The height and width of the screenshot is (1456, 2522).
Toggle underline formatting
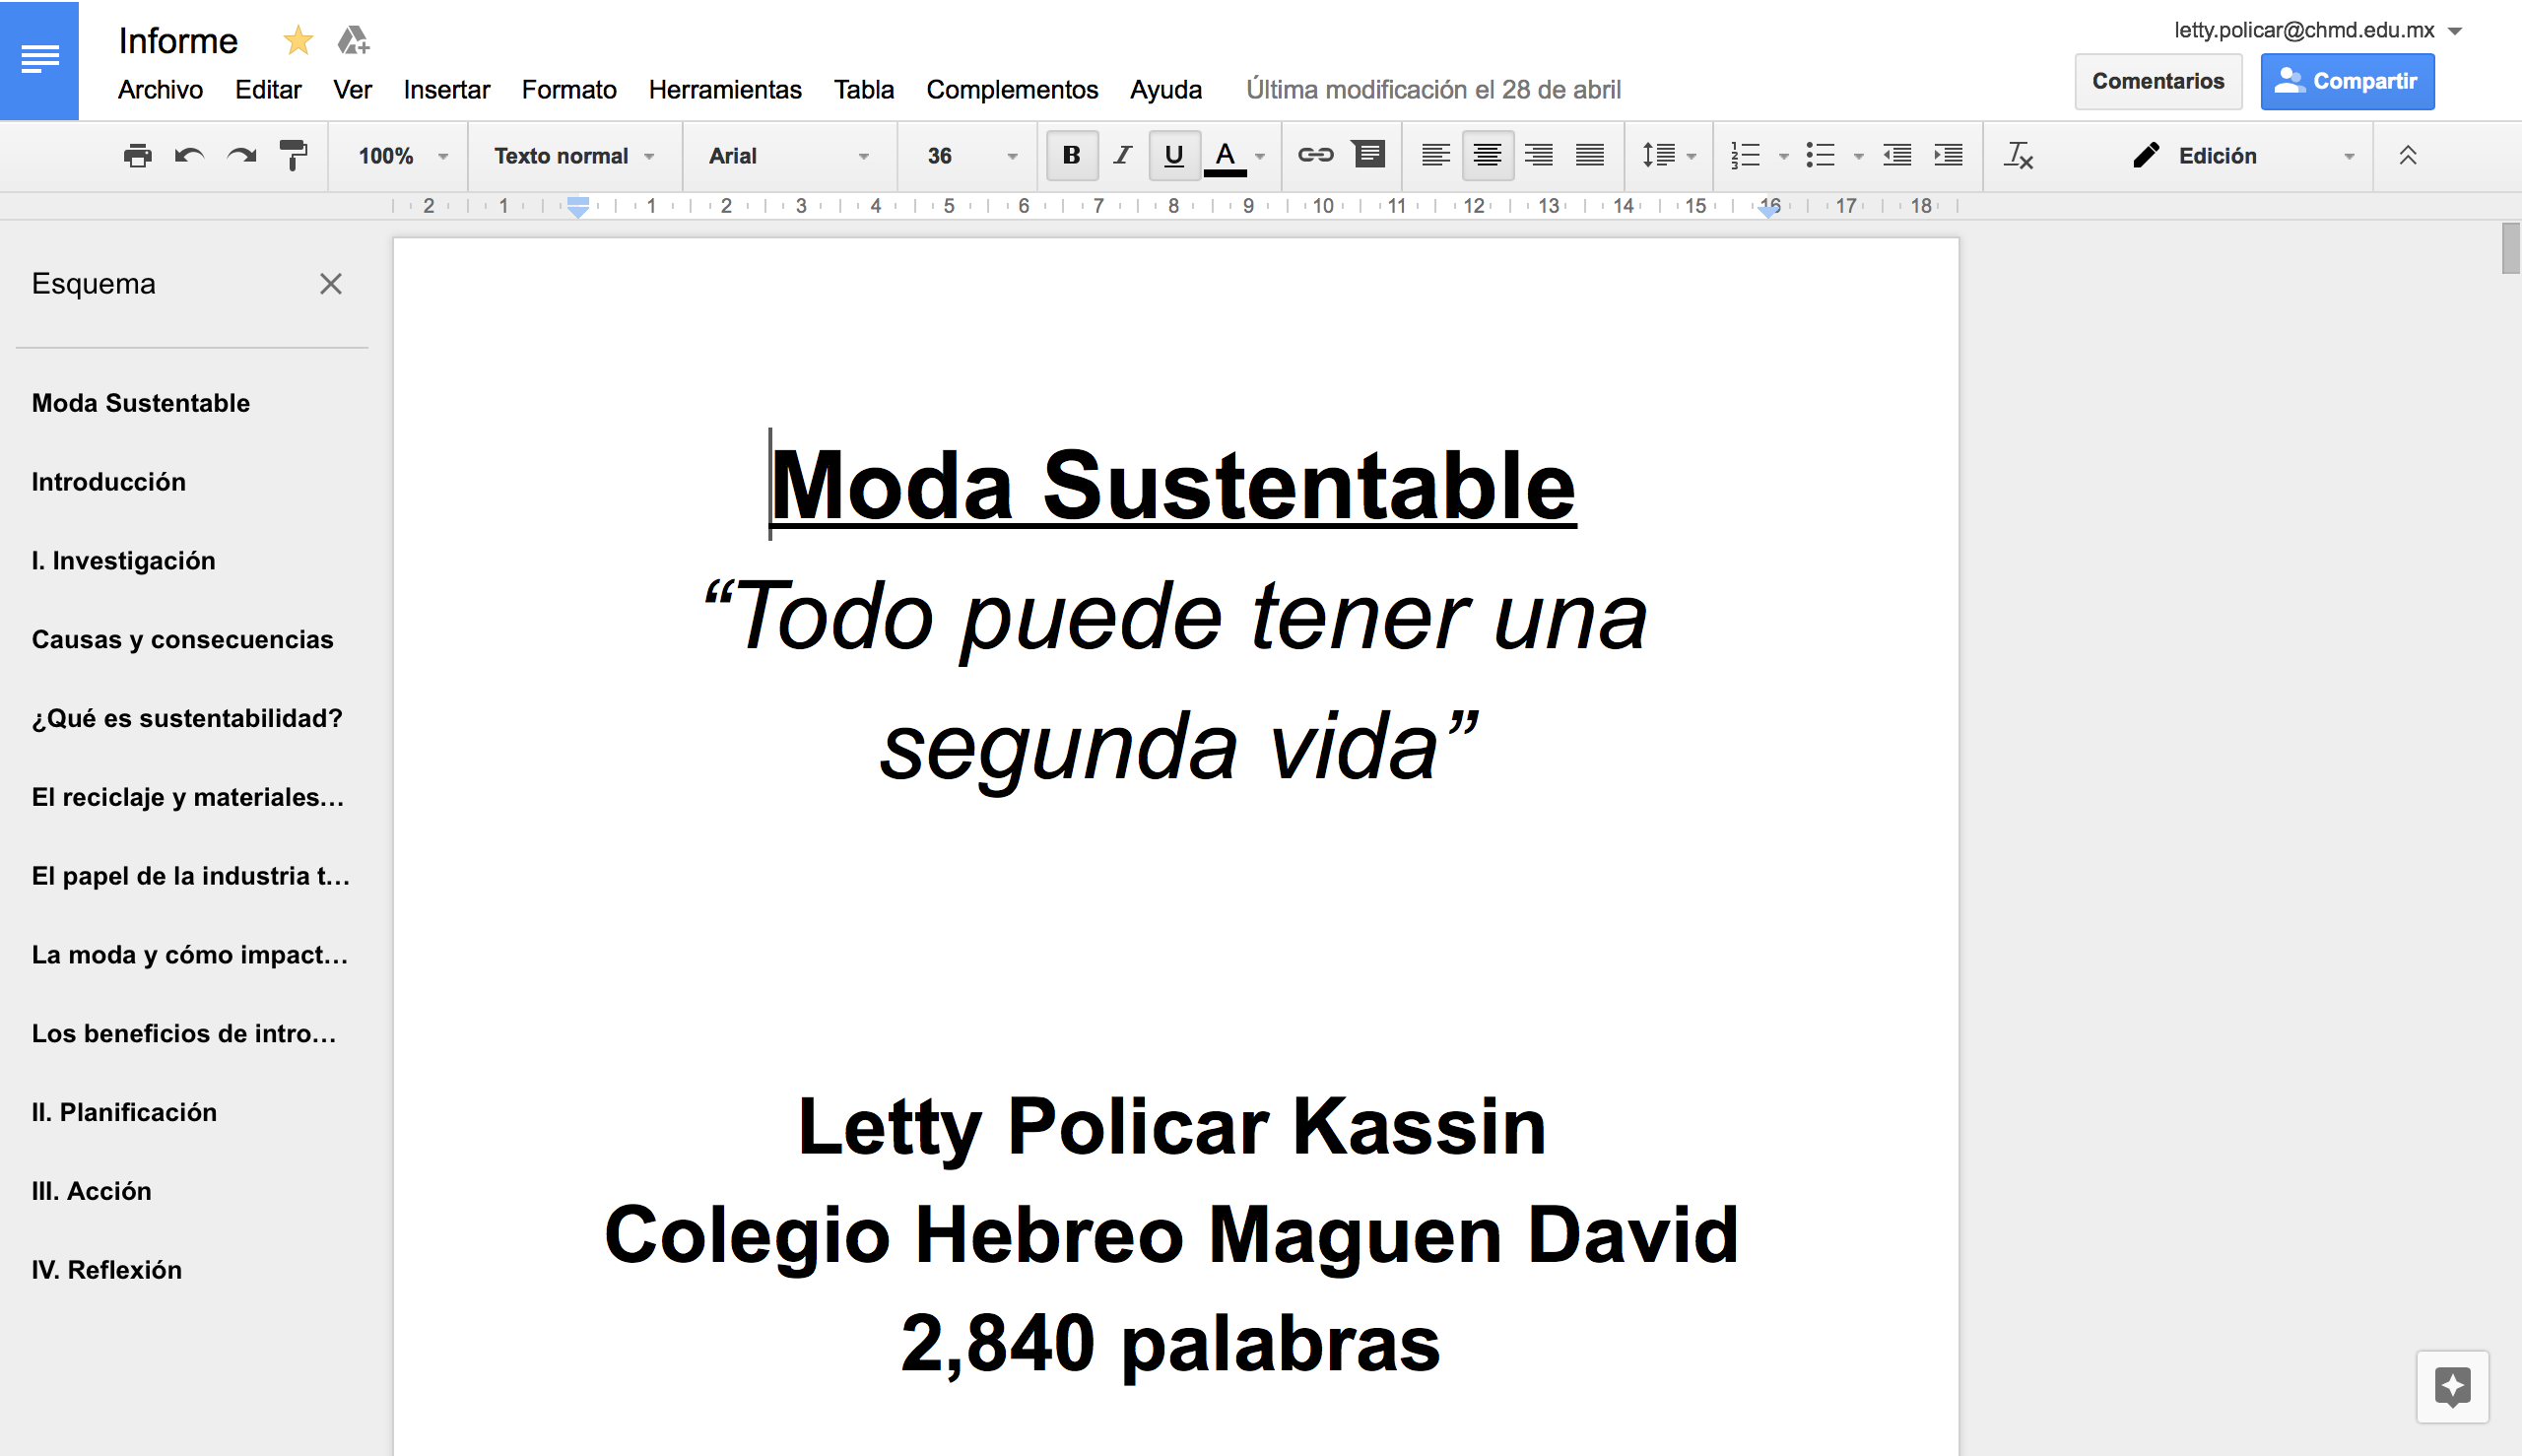(1174, 155)
